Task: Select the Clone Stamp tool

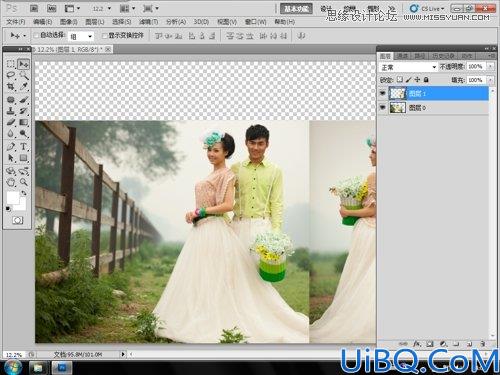Action: tap(11, 111)
